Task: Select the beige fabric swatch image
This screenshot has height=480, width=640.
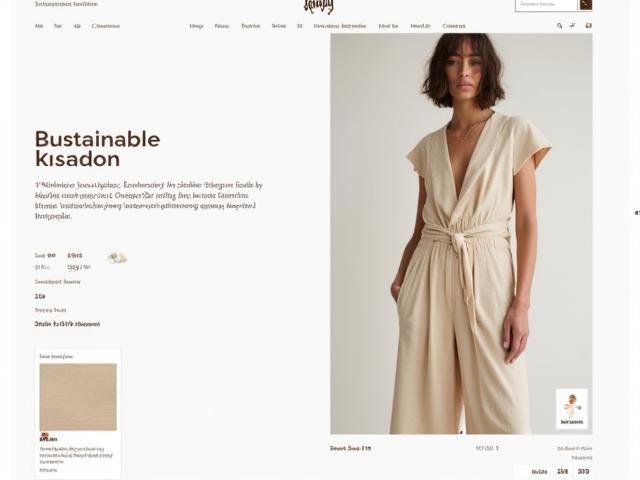Action: click(x=78, y=397)
